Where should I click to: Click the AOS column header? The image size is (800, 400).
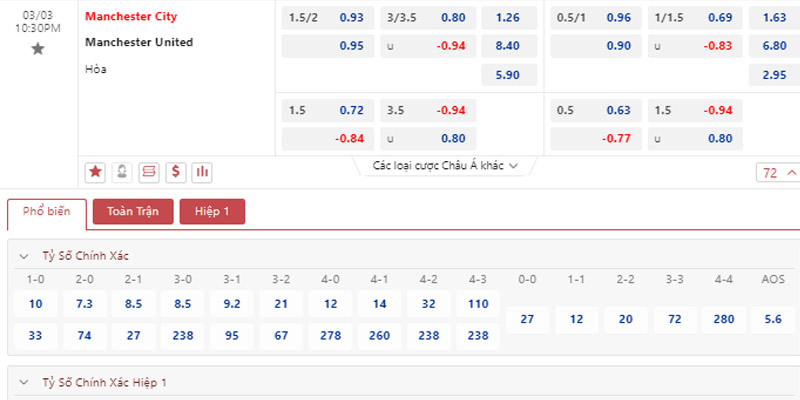pos(773,280)
